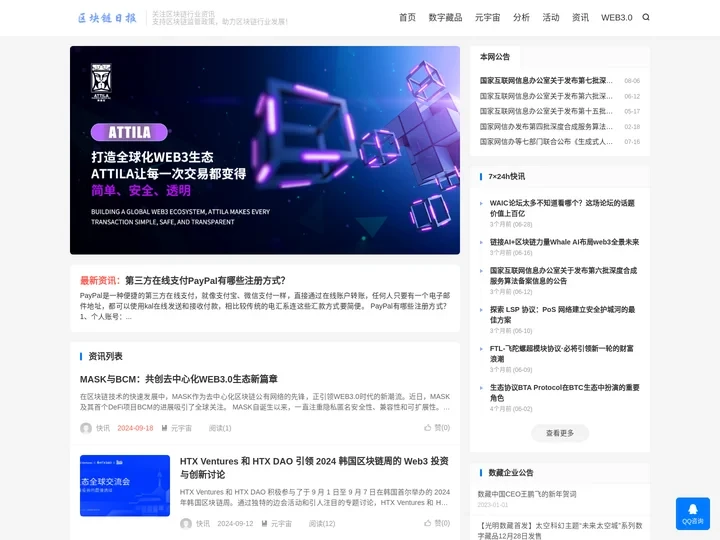Screen dimensions: 720x540
Task: Click author avatar on HTX Ventures article
Action: coord(186,523)
